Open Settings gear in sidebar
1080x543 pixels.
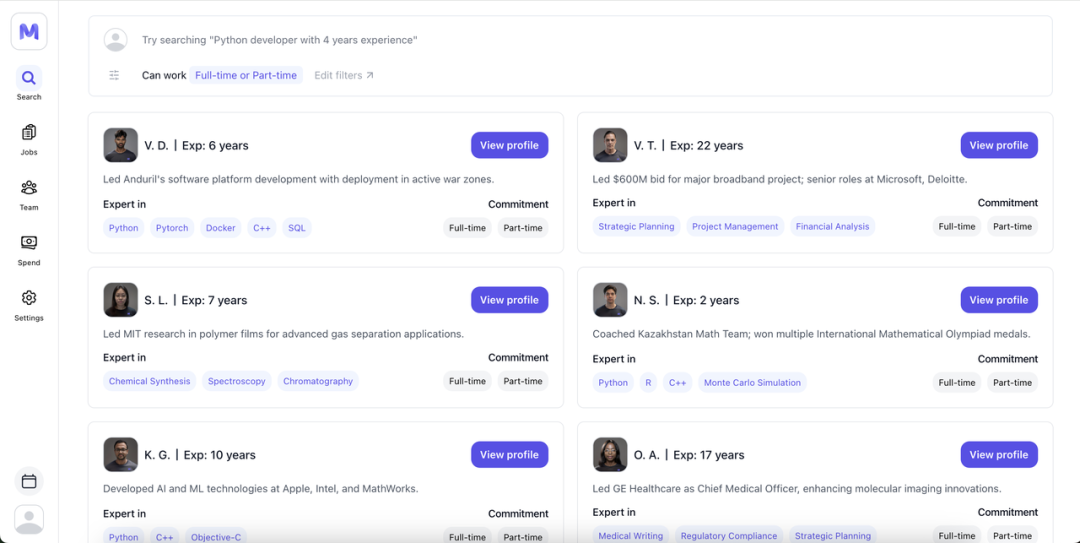(29, 305)
